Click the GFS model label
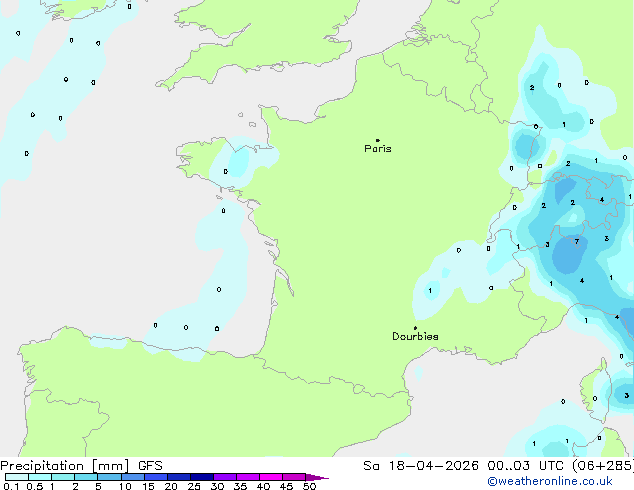 click(150, 466)
